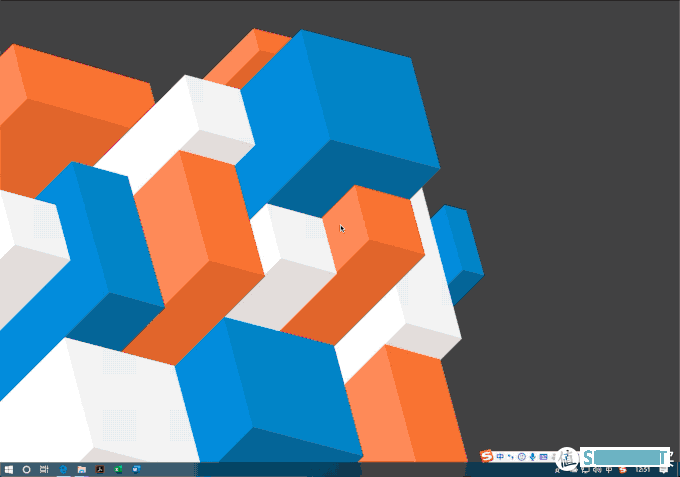Open Sogou soft keyboard icon
The width and height of the screenshot is (680, 477).
click(x=543, y=457)
